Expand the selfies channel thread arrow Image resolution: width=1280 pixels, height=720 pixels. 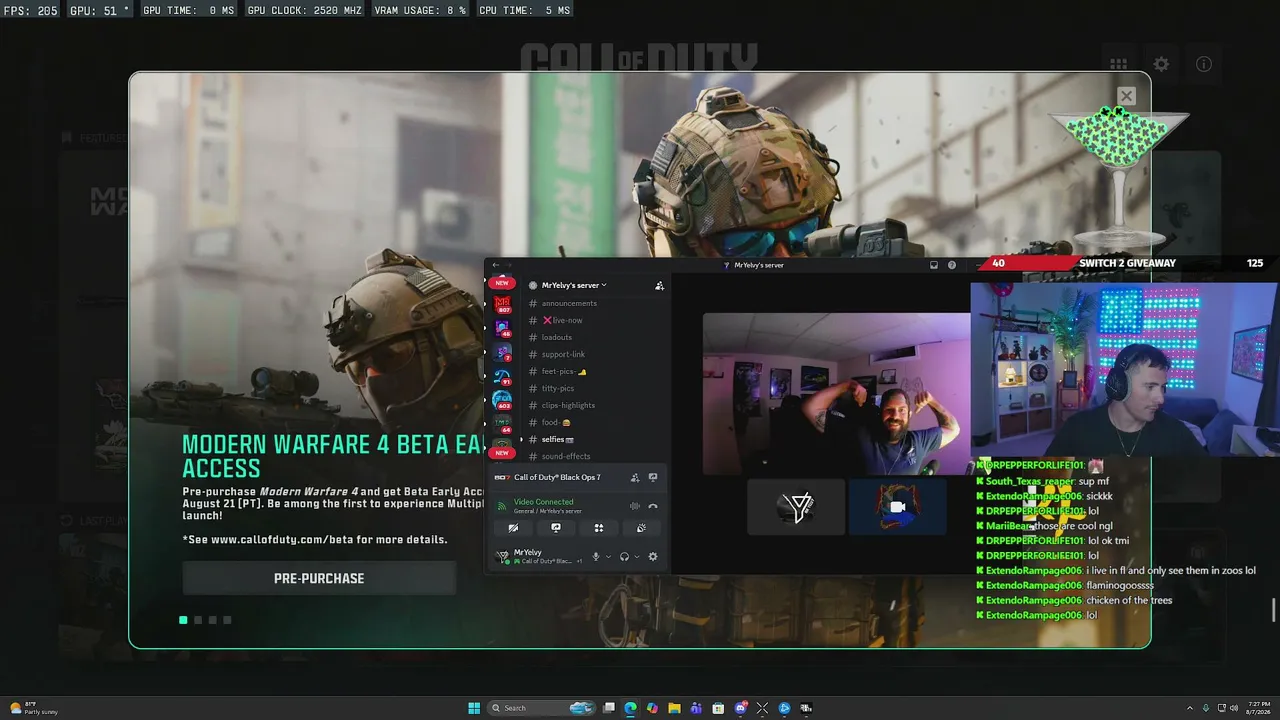521,439
